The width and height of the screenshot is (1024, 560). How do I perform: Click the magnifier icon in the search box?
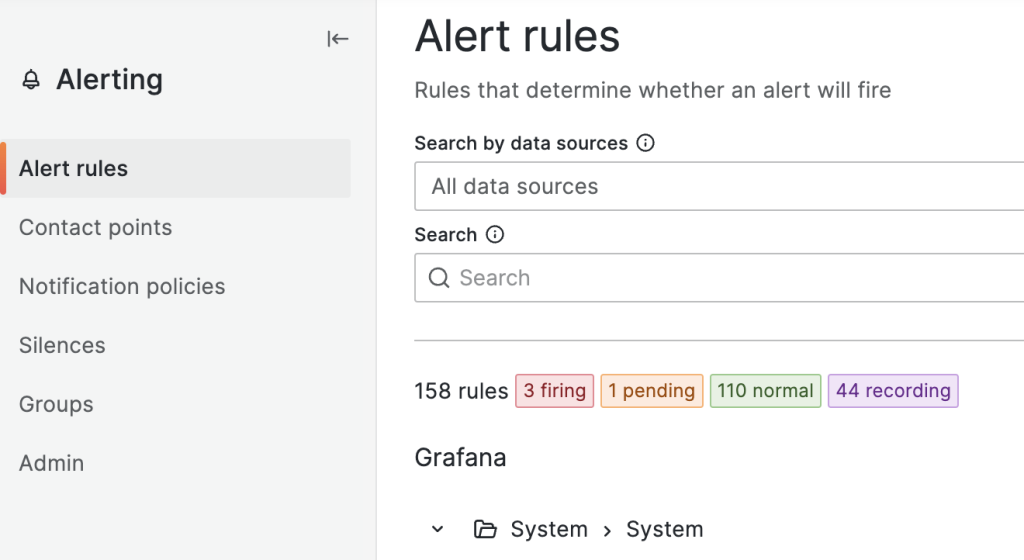coord(439,278)
